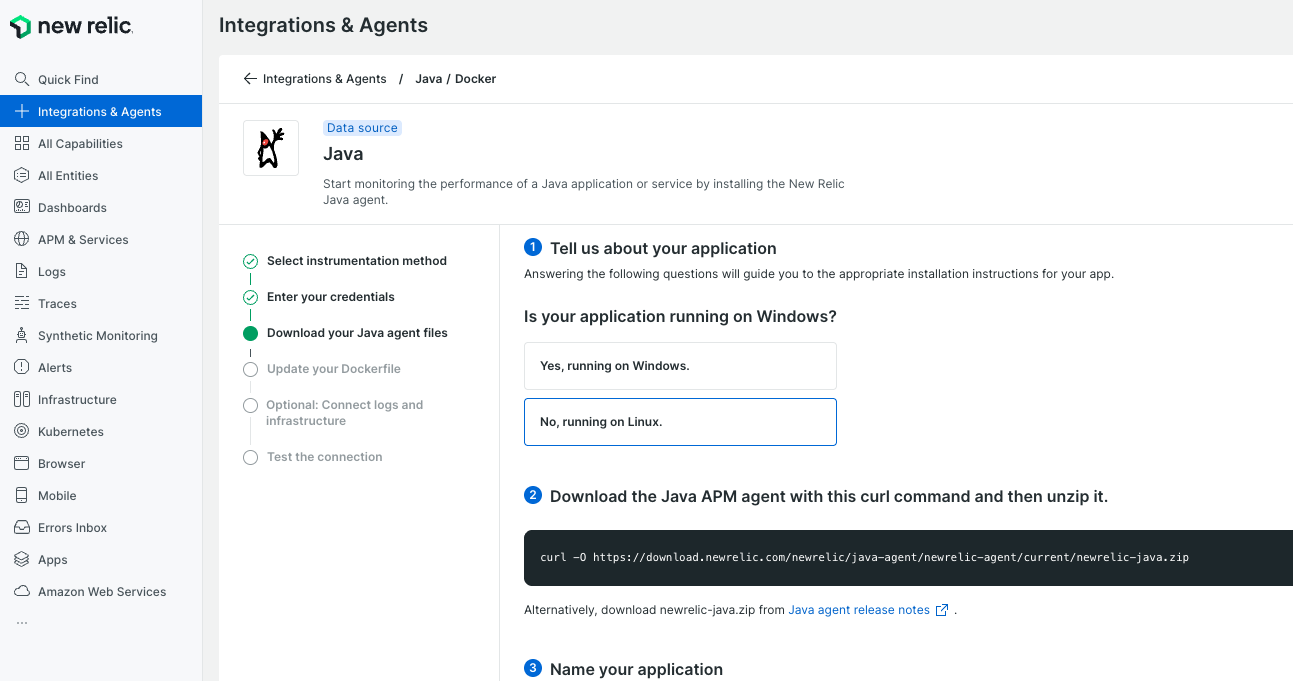
Task: Navigate to Synthetic Monitoring
Action: tap(101, 335)
